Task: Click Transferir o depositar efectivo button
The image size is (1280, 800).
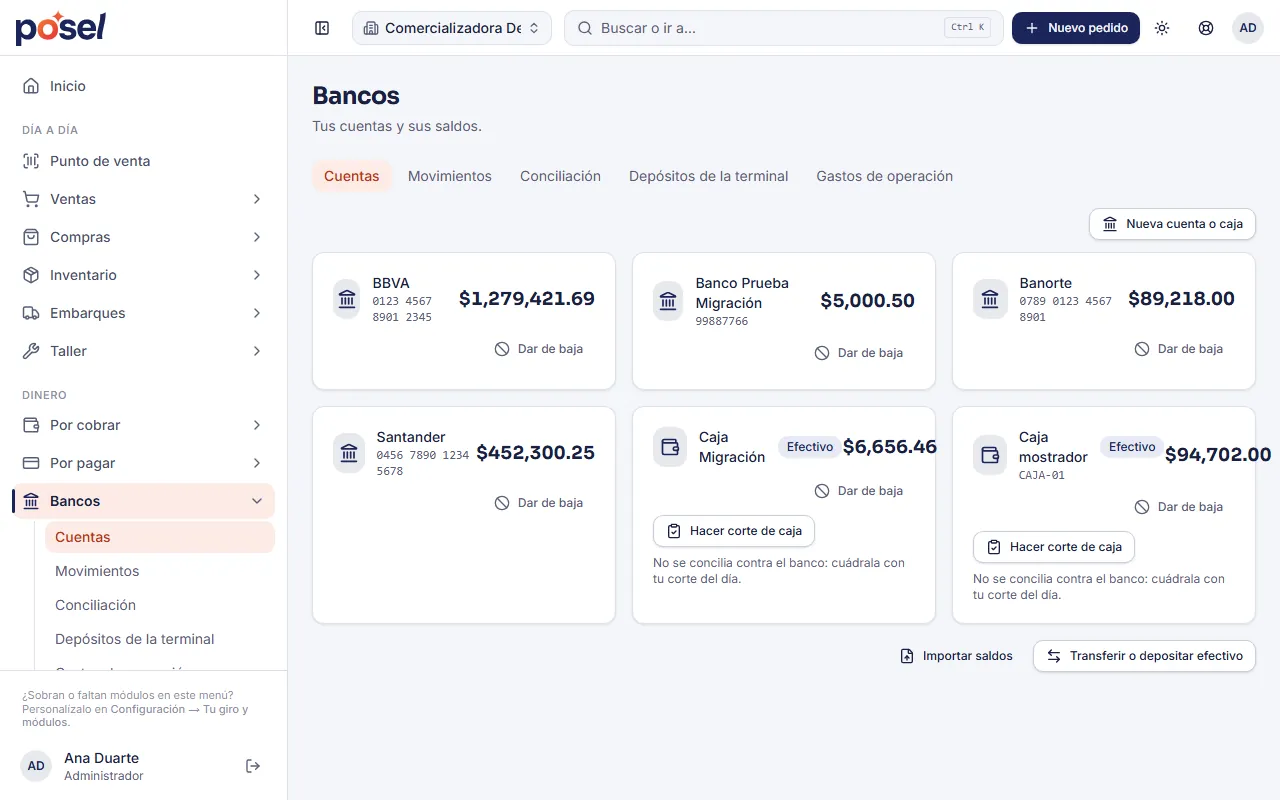Action: point(1144,656)
